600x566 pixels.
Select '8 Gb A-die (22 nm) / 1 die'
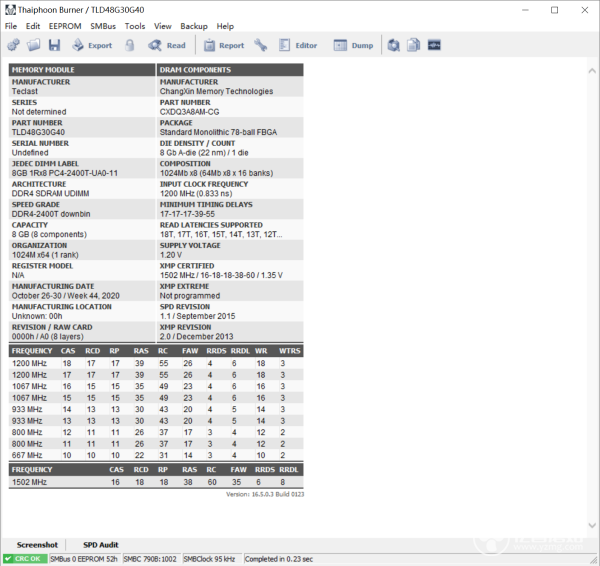point(204,153)
